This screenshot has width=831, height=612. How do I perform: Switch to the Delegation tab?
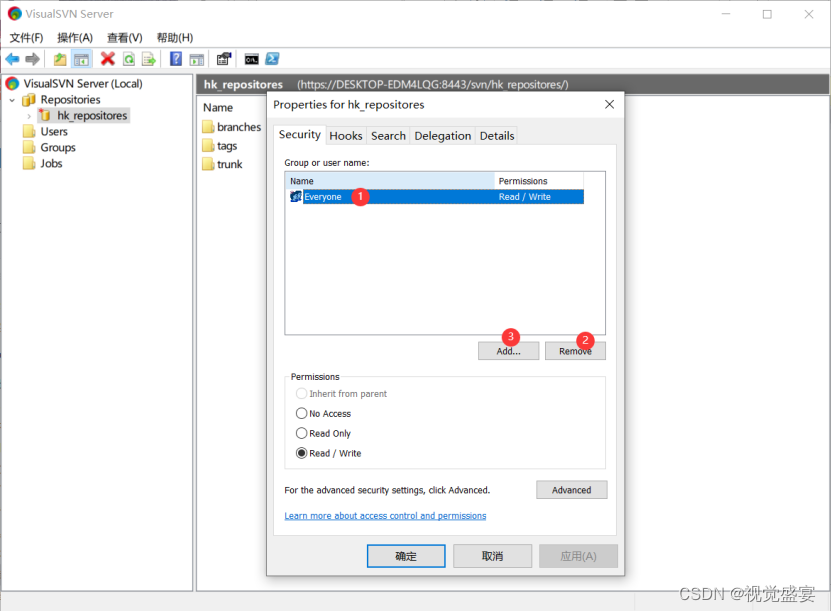pos(443,136)
